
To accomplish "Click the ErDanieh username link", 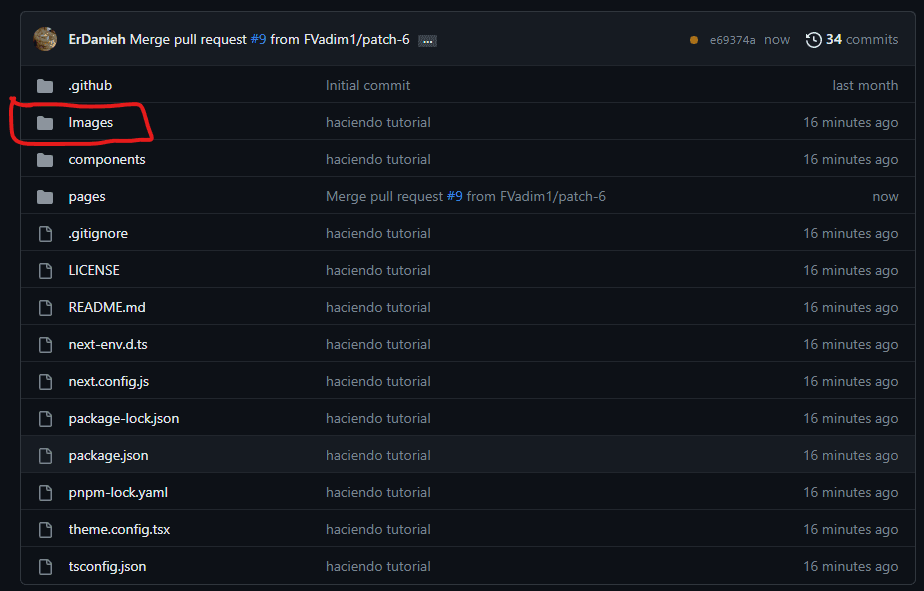I will (97, 40).
